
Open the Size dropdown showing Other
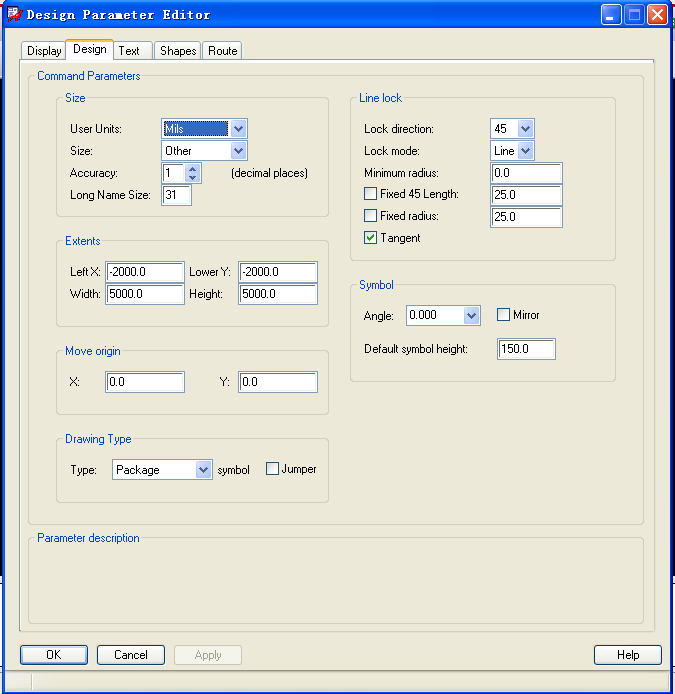point(238,151)
